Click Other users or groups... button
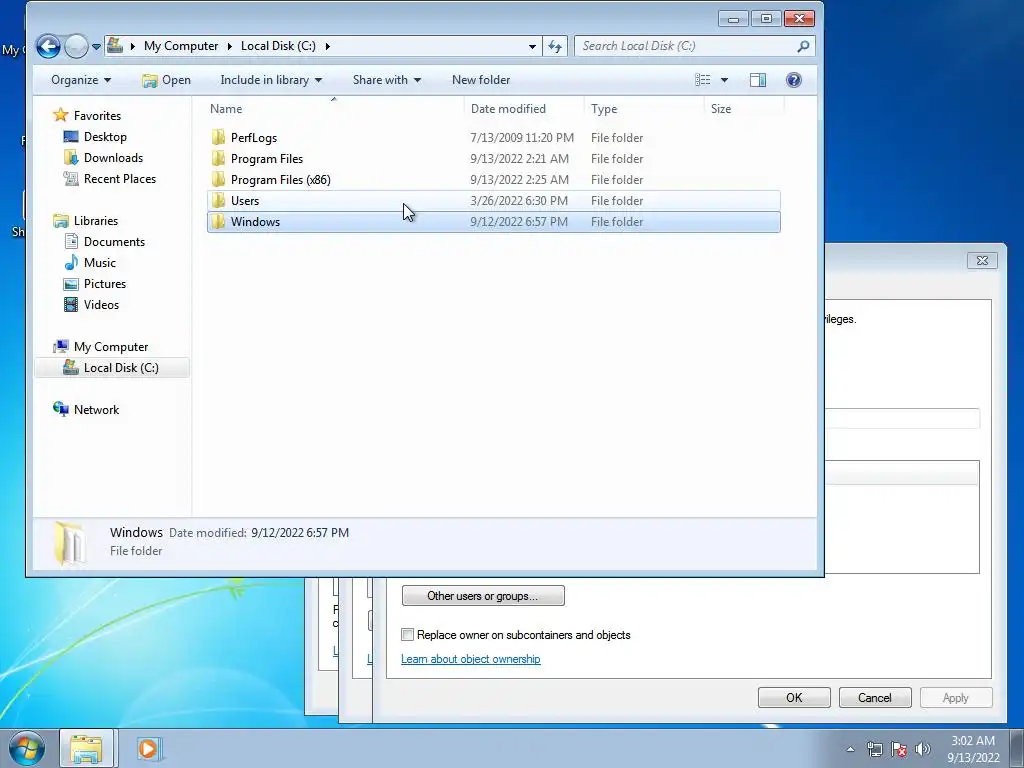This screenshot has width=1024, height=768. coord(483,596)
